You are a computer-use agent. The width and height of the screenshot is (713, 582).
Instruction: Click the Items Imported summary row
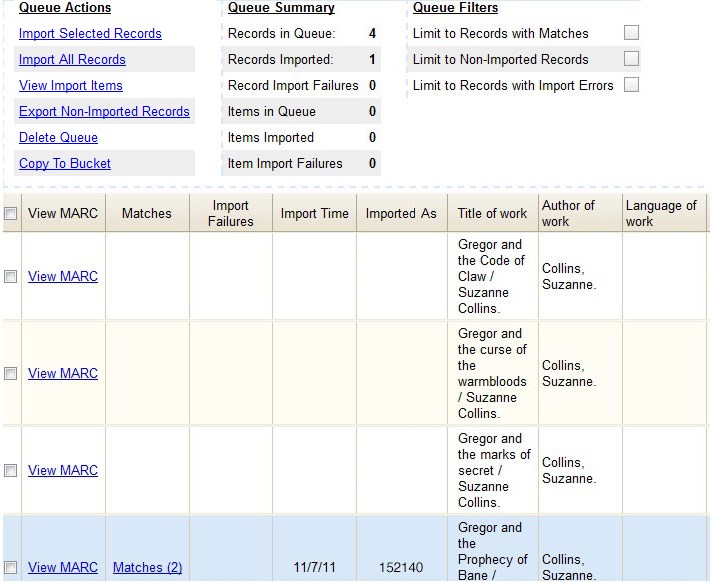(x=301, y=137)
